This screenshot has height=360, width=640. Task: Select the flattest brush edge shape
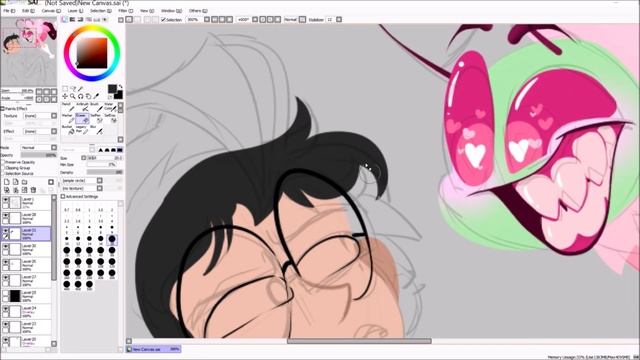tap(120, 150)
